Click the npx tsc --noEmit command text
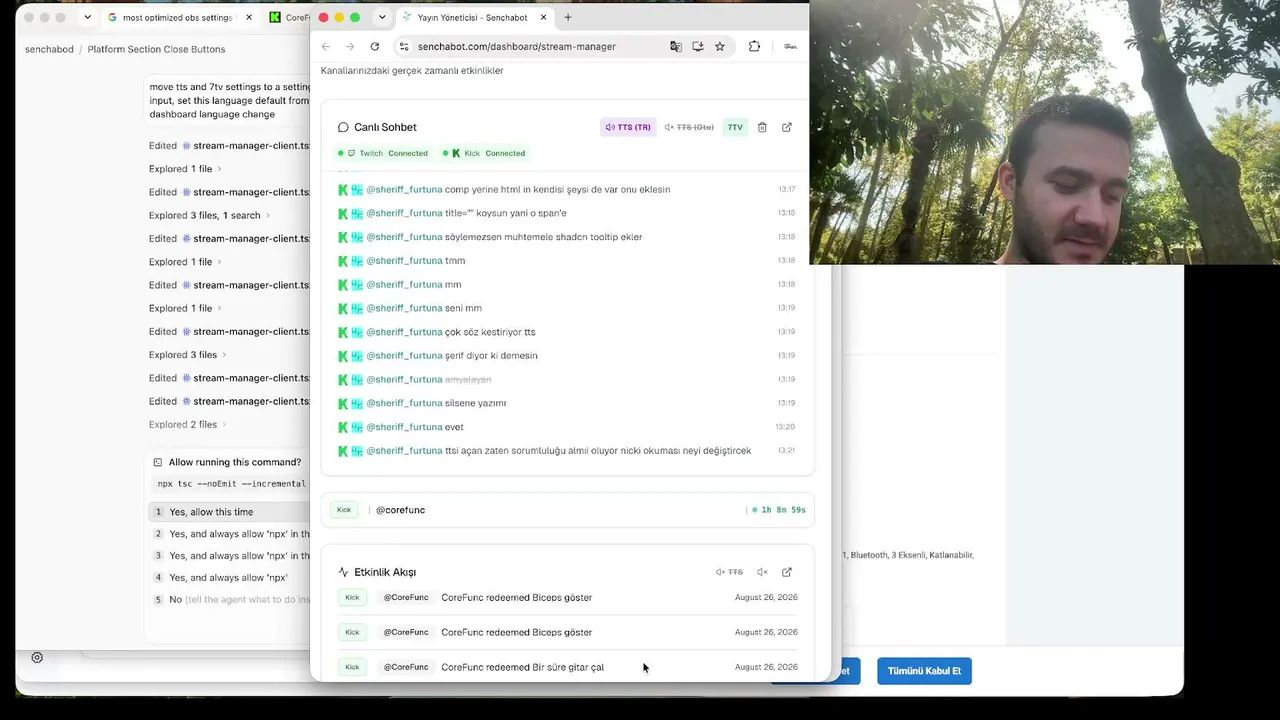The width and height of the screenshot is (1280, 720). [232, 484]
